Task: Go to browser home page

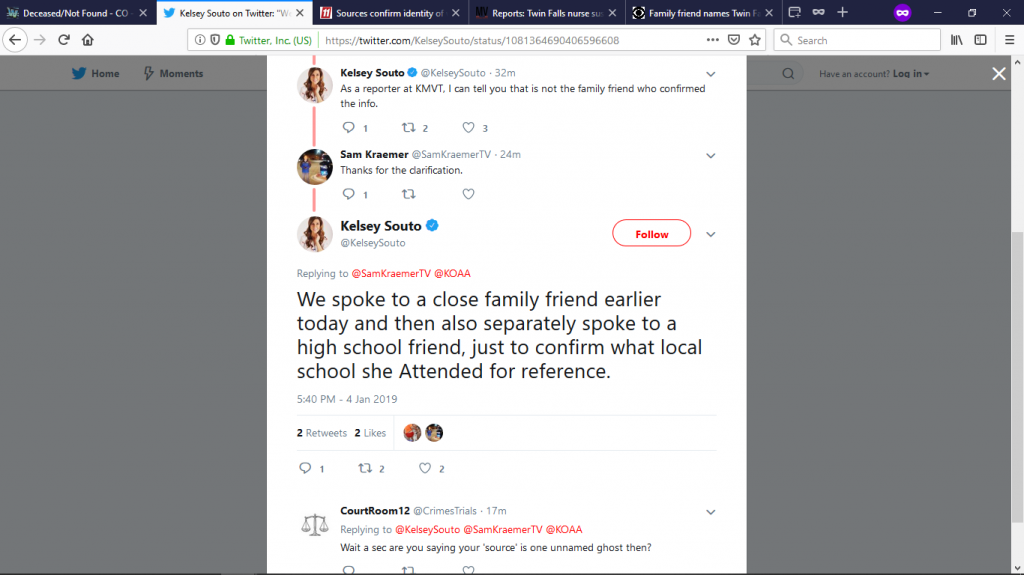Action: [x=88, y=40]
